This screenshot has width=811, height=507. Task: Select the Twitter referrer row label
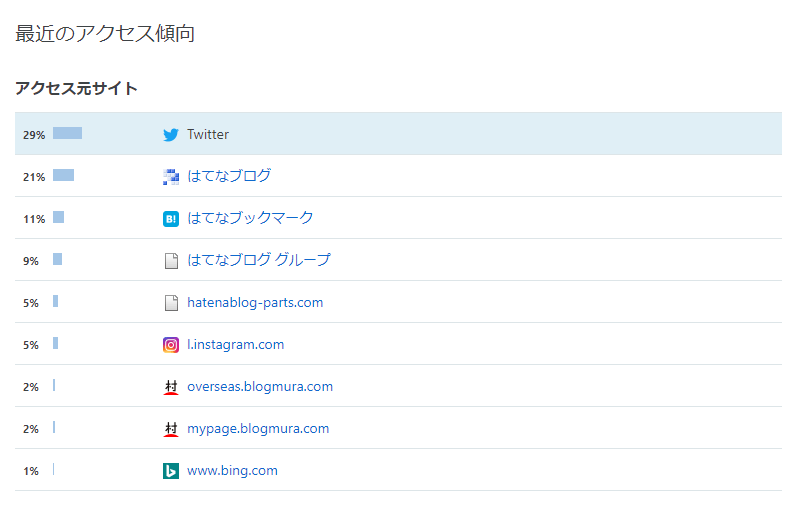(208, 135)
